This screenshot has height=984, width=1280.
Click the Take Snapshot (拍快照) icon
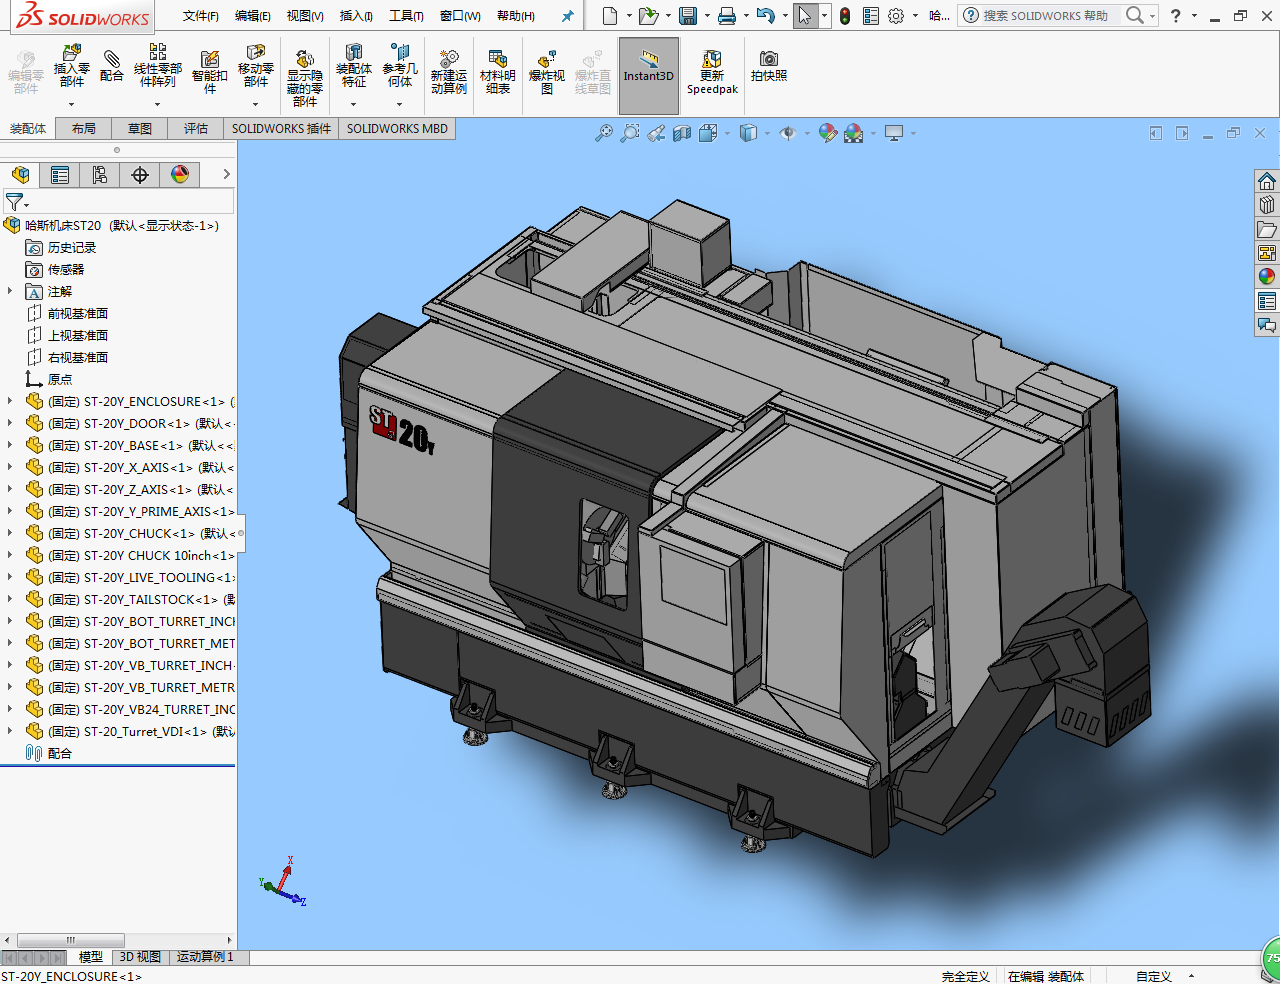tap(768, 65)
